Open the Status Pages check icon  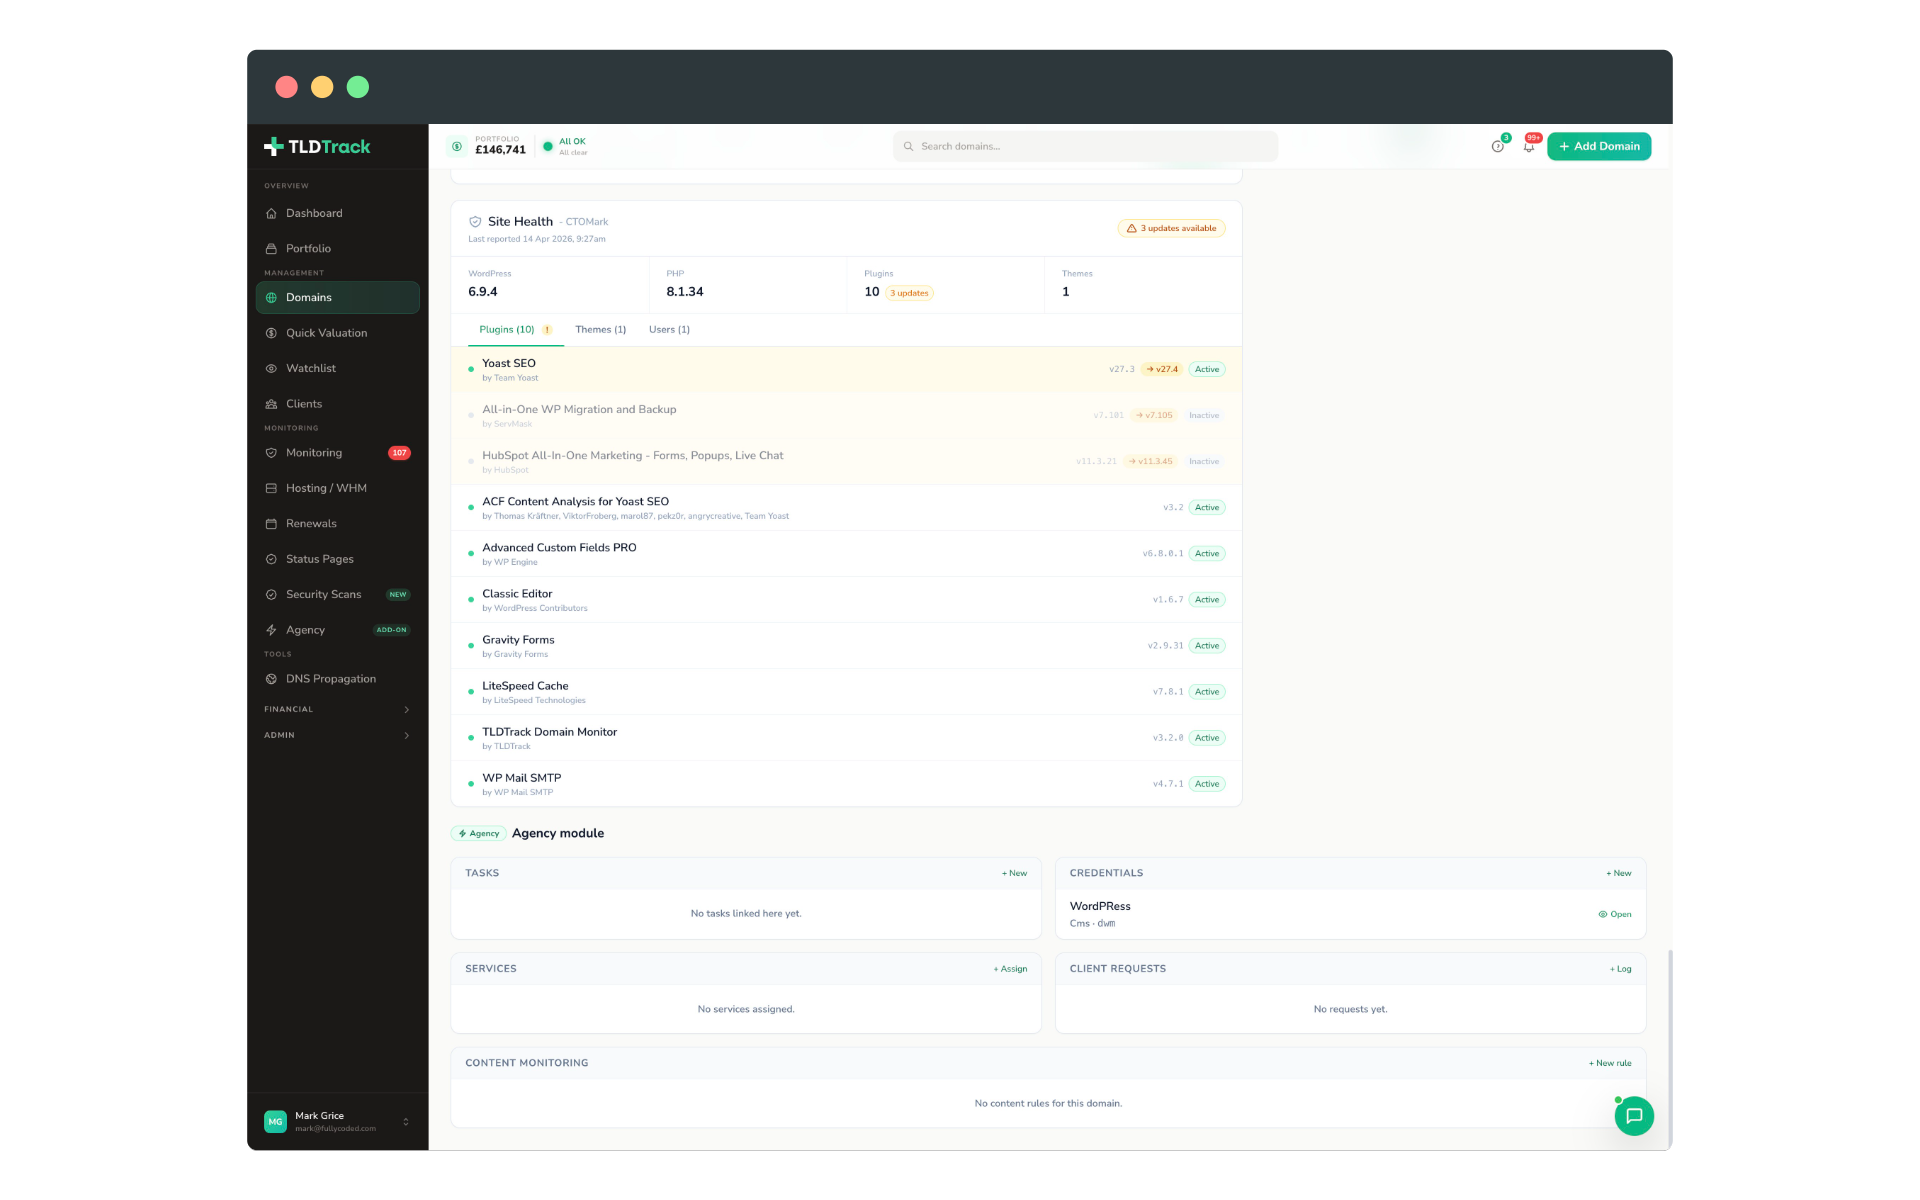pos(271,559)
